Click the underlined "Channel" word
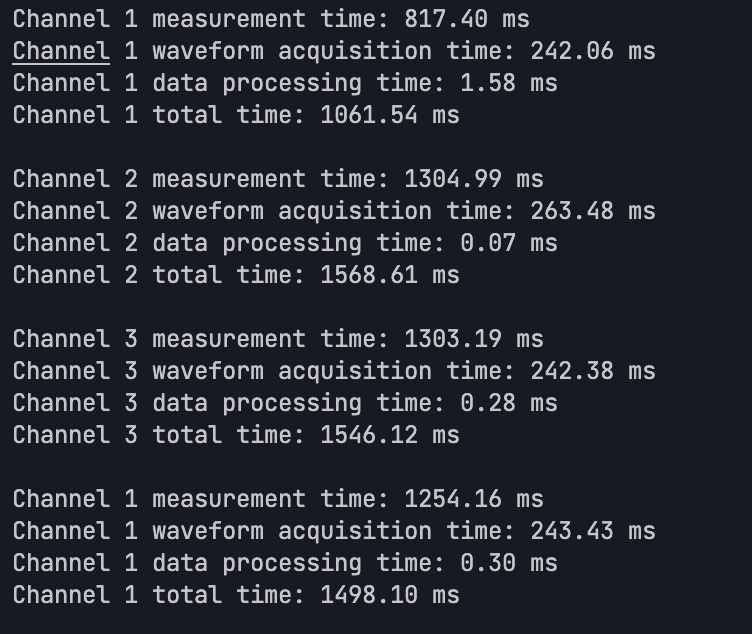Image resolution: width=752 pixels, height=634 pixels. click(x=61, y=51)
